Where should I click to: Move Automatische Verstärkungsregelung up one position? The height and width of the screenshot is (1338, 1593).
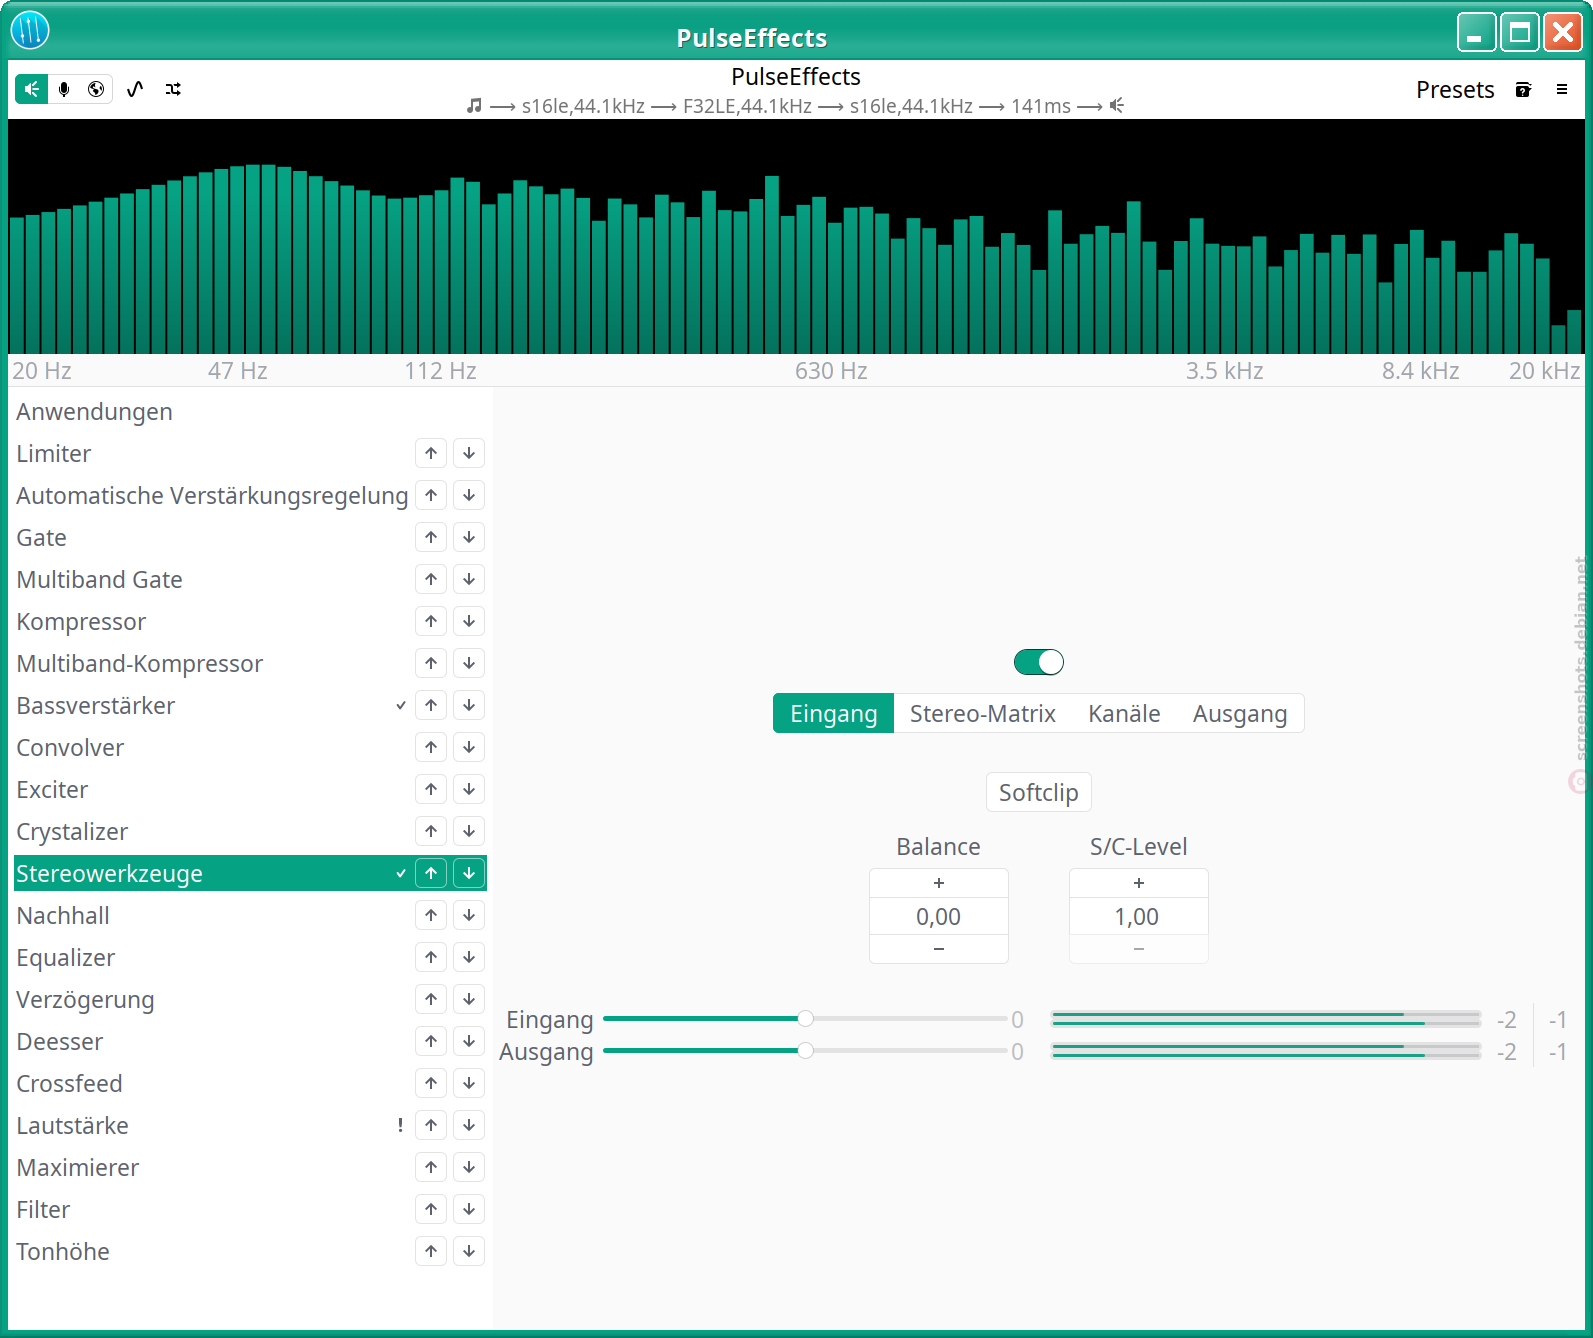pyautogui.click(x=431, y=495)
